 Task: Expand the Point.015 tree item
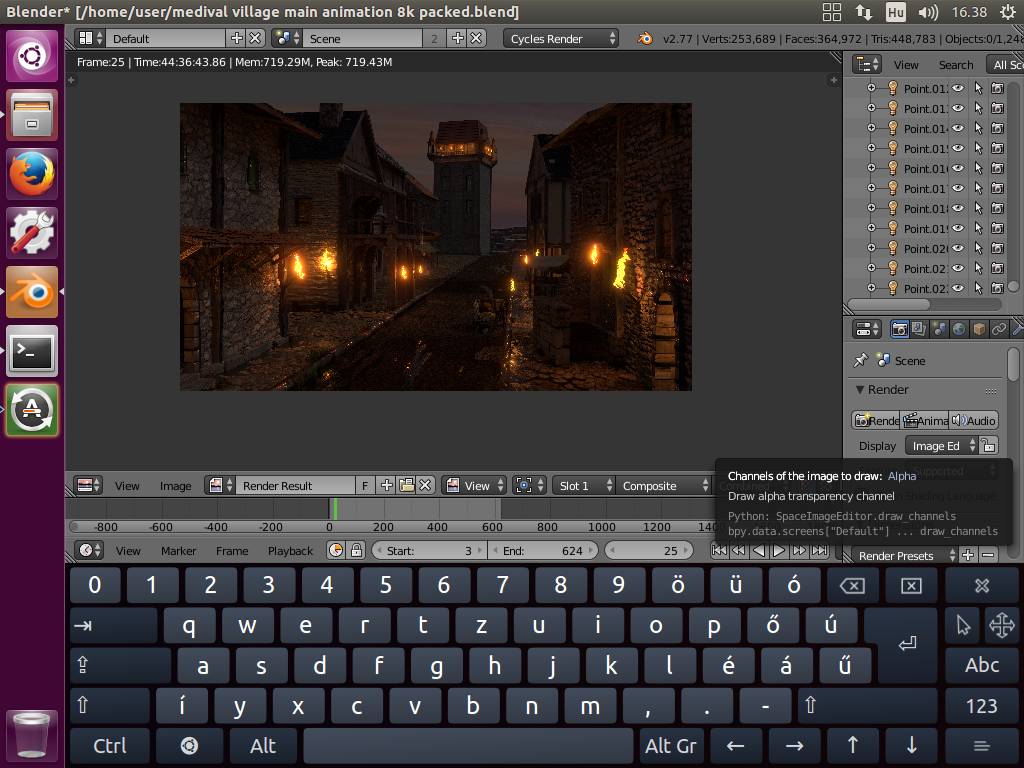point(871,148)
